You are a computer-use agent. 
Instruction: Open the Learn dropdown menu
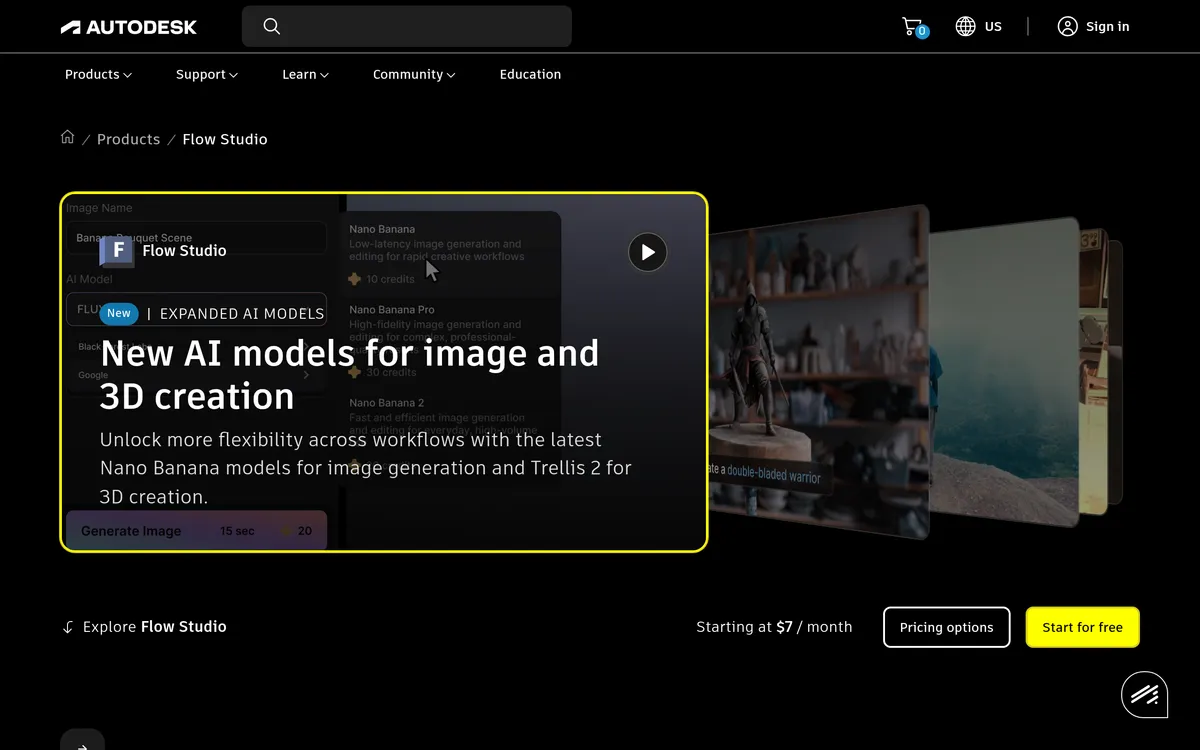coord(305,75)
